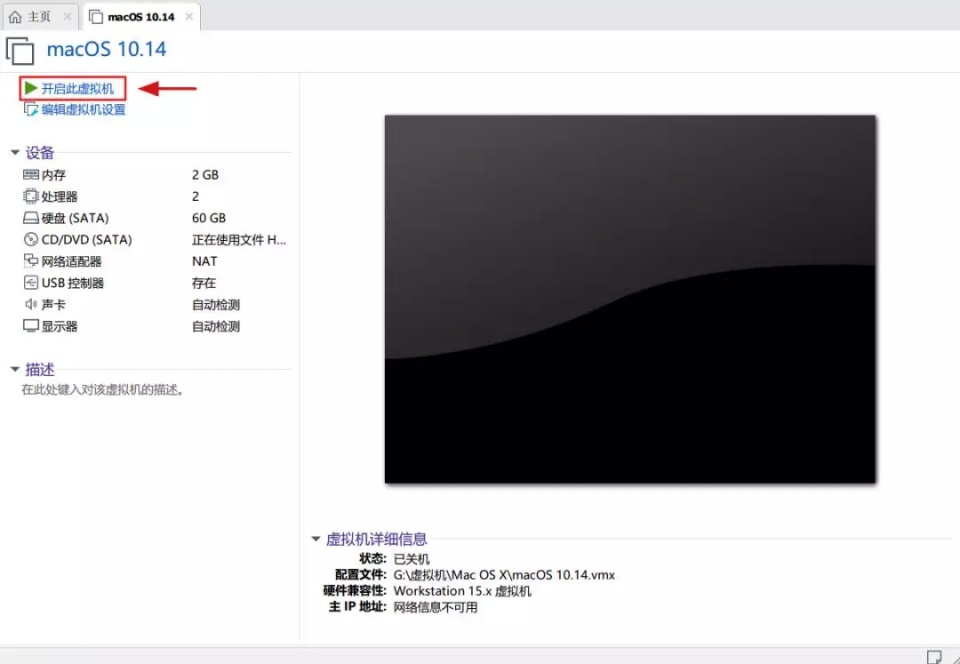Close the 主页 tab
960x664 pixels.
(x=67, y=17)
